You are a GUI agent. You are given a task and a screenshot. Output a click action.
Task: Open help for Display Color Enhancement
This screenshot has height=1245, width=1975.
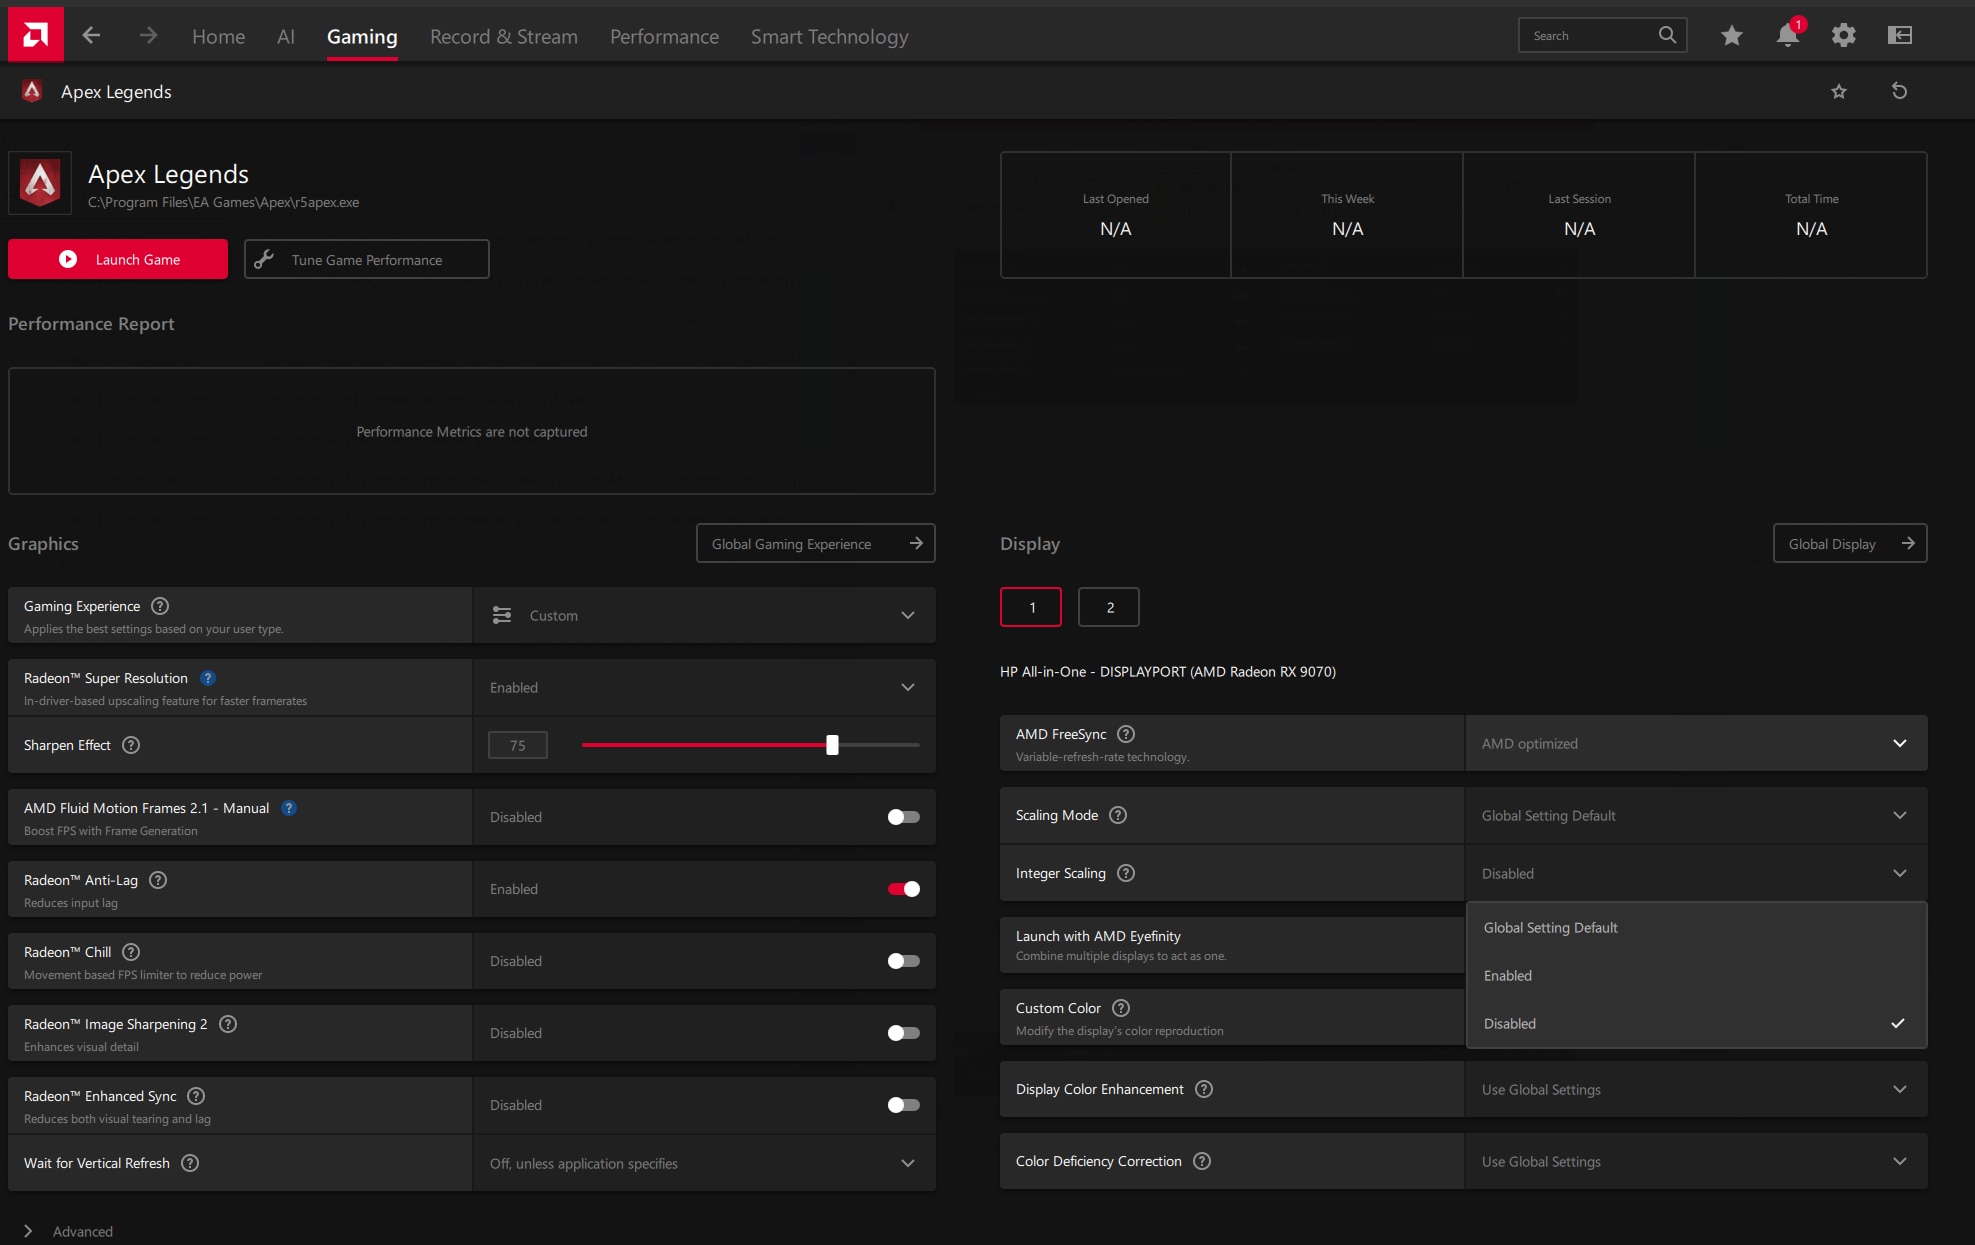(x=1204, y=1089)
